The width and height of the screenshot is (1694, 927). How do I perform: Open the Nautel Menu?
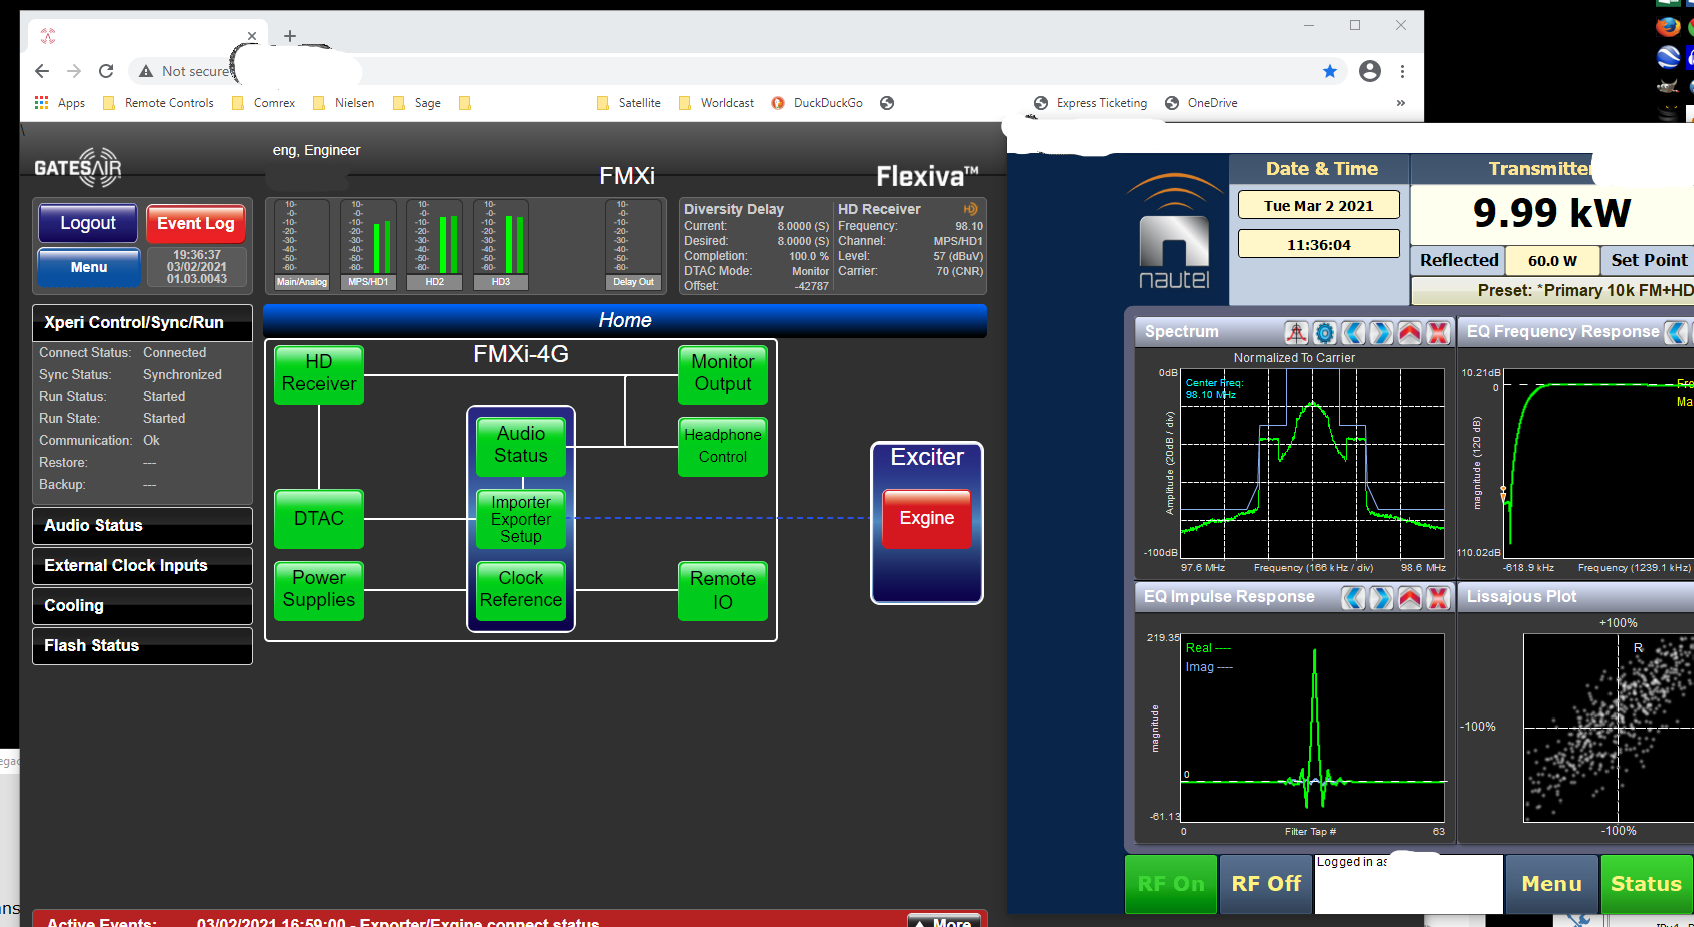[1551, 884]
